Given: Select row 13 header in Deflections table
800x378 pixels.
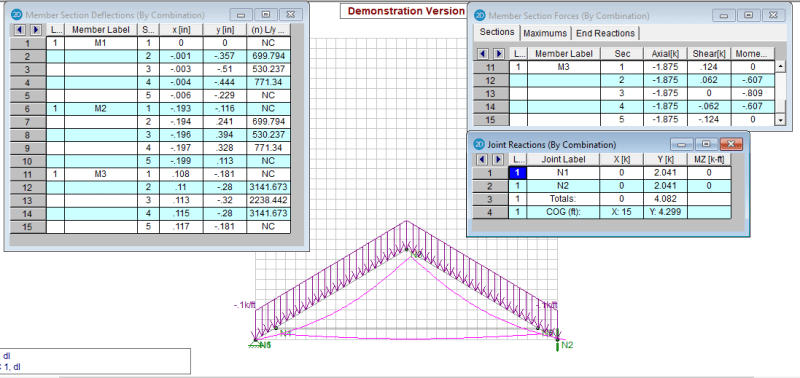Looking at the screenshot, I should pos(28,200).
